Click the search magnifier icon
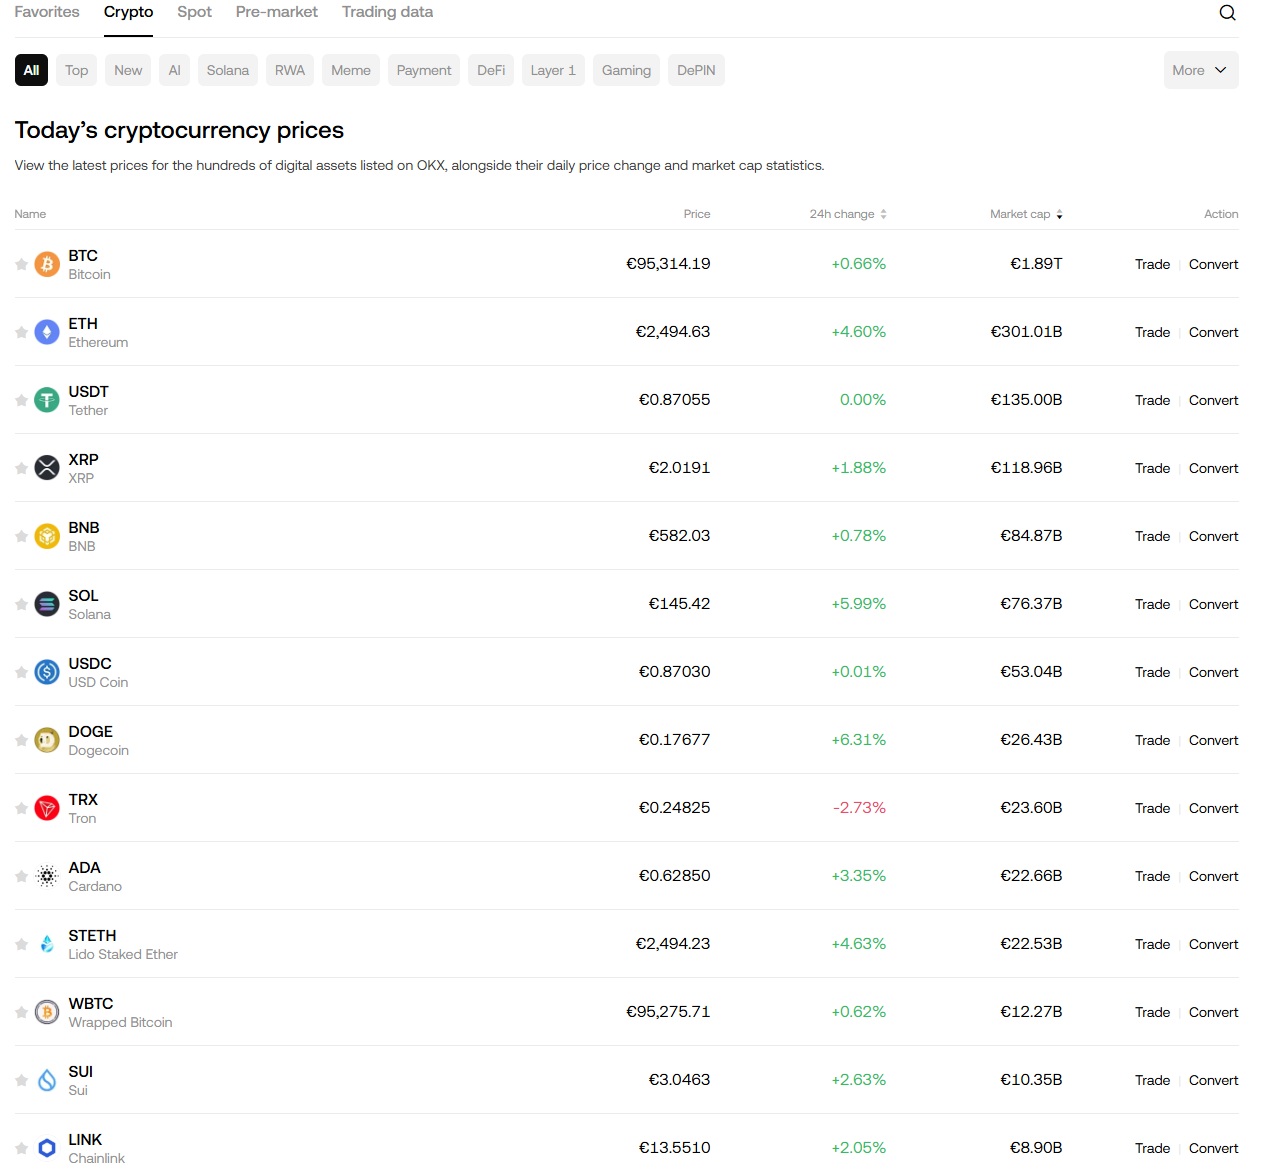The height and width of the screenshot is (1169, 1276). point(1227,13)
